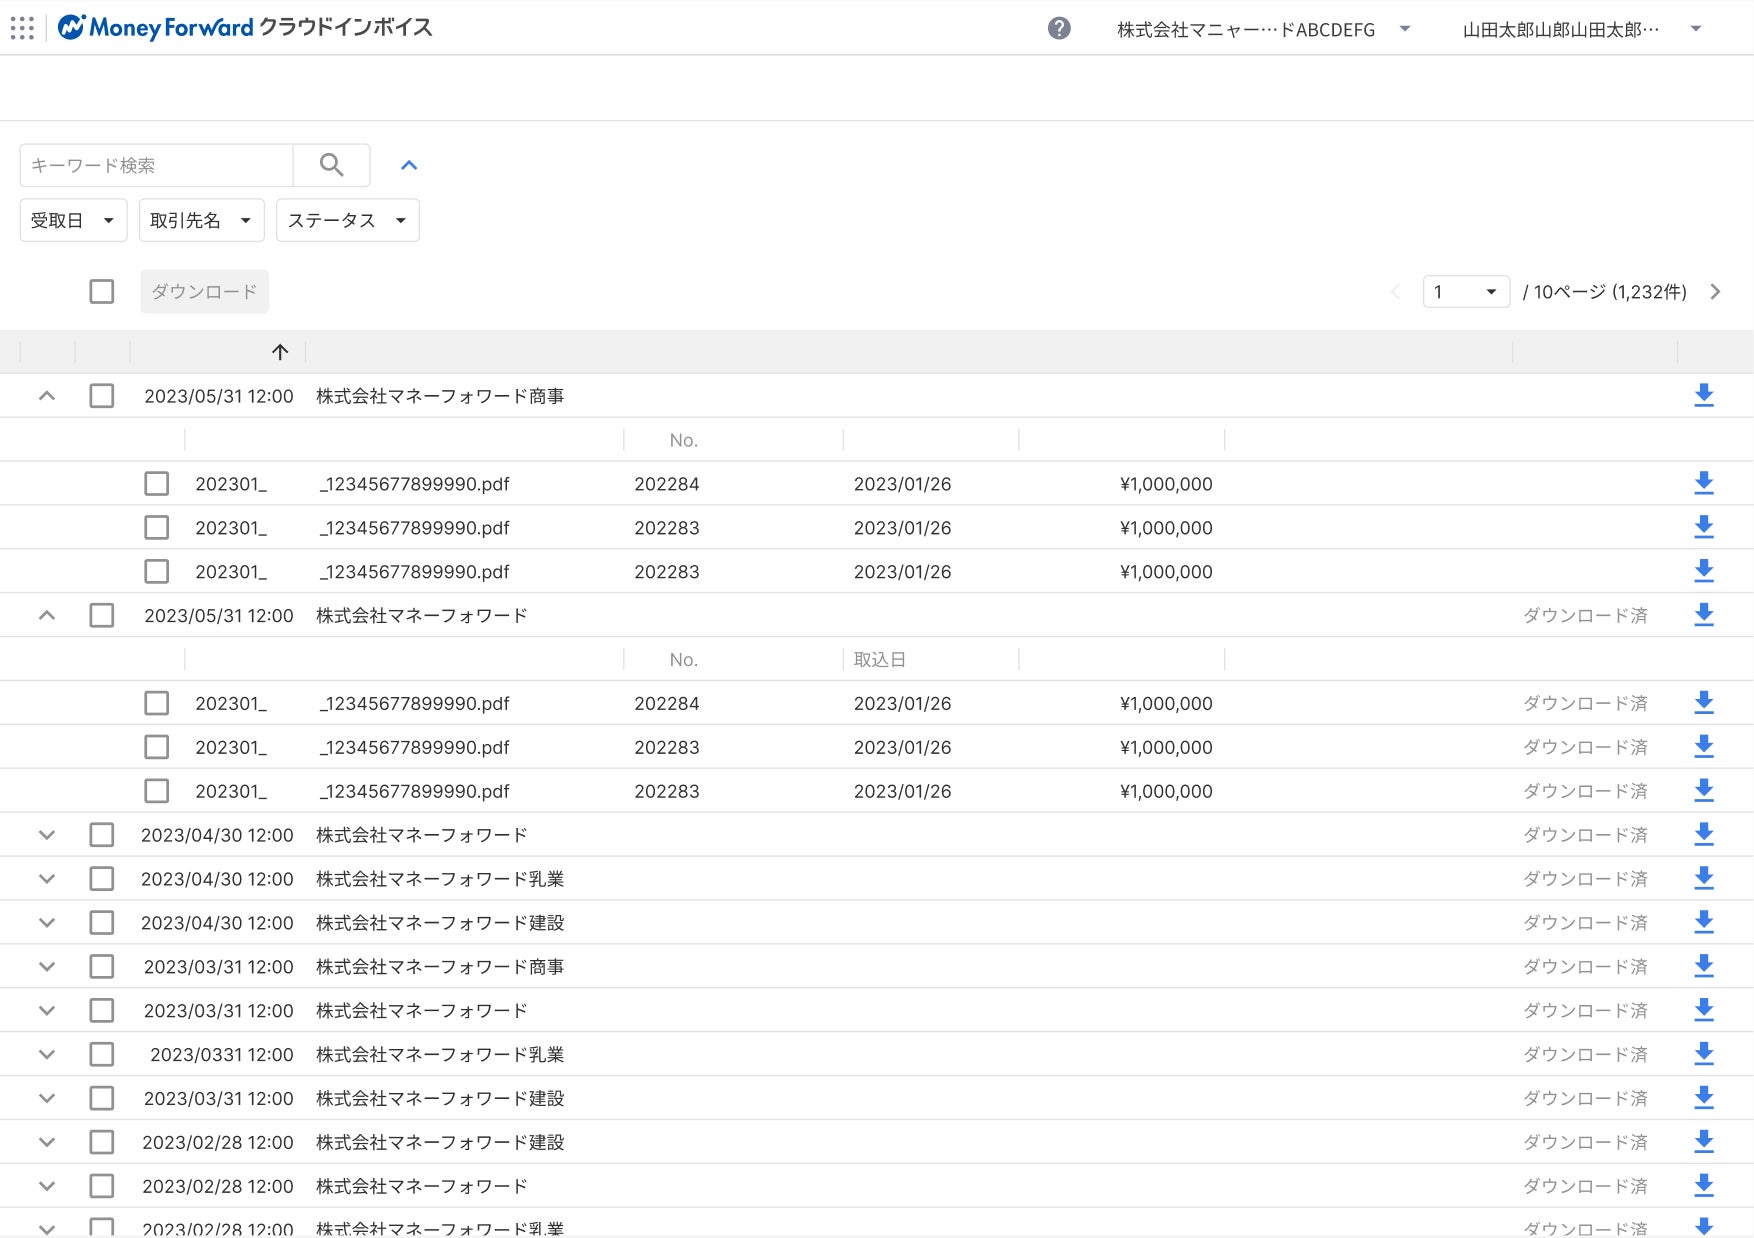Click the magnifier search icon
This screenshot has width=1754, height=1238.
point(332,165)
